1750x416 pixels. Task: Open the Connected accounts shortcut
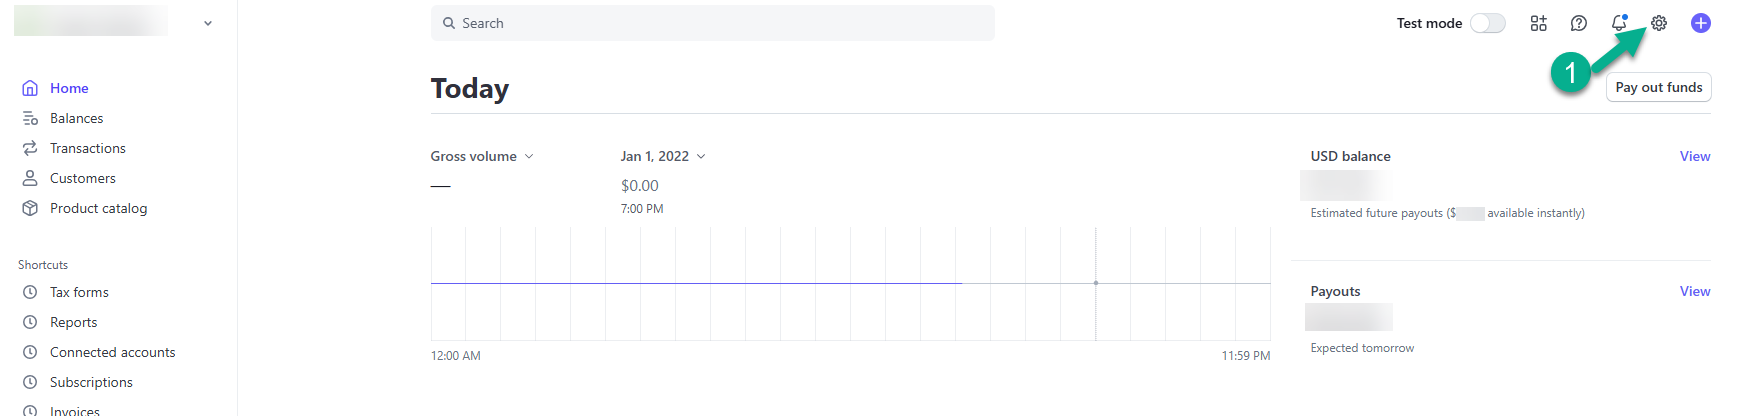112,352
